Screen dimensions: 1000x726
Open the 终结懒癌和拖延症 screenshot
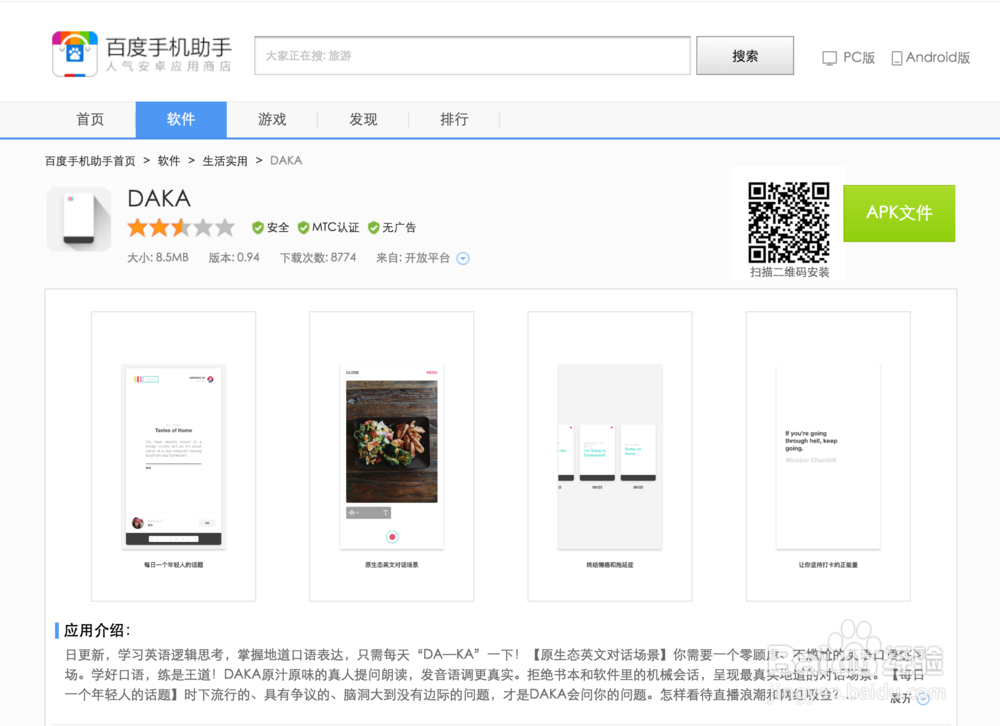tap(610, 456)
